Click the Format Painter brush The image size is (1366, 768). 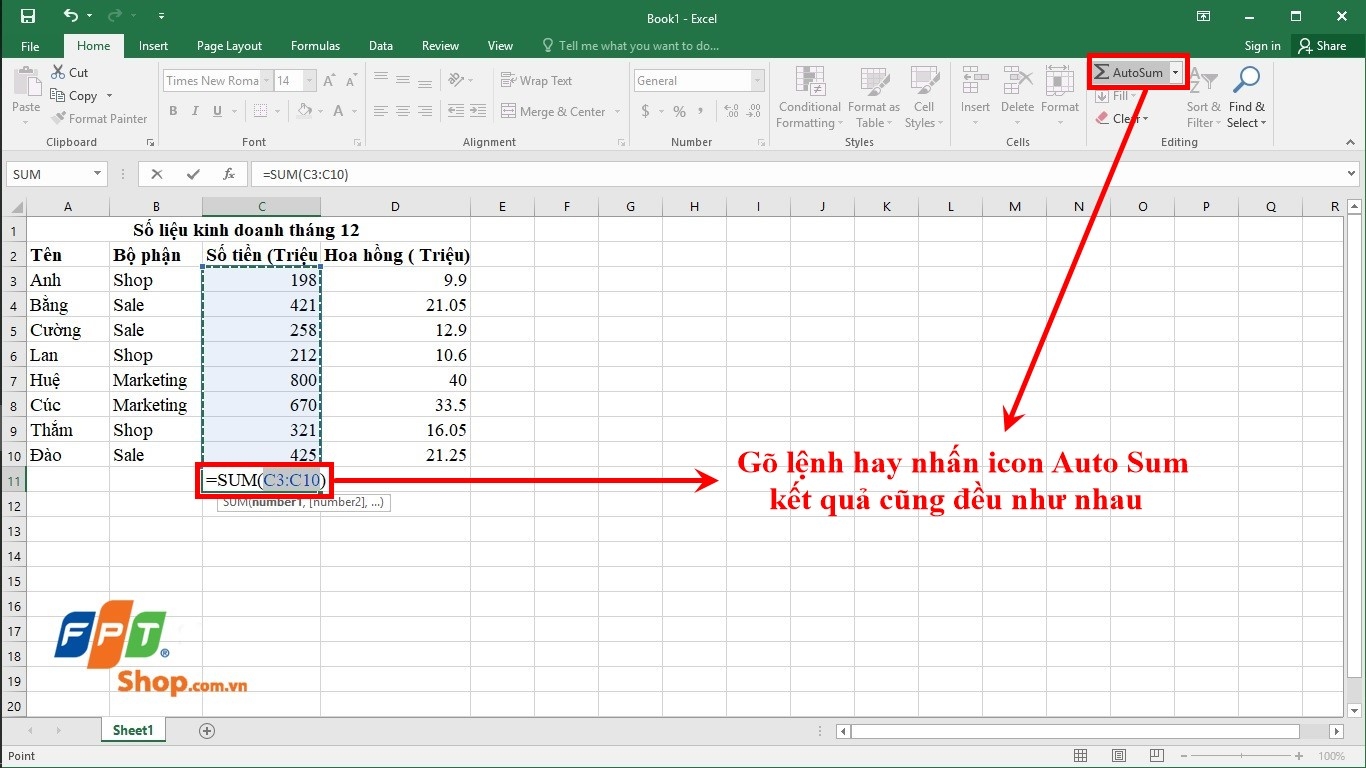[99, 118]
